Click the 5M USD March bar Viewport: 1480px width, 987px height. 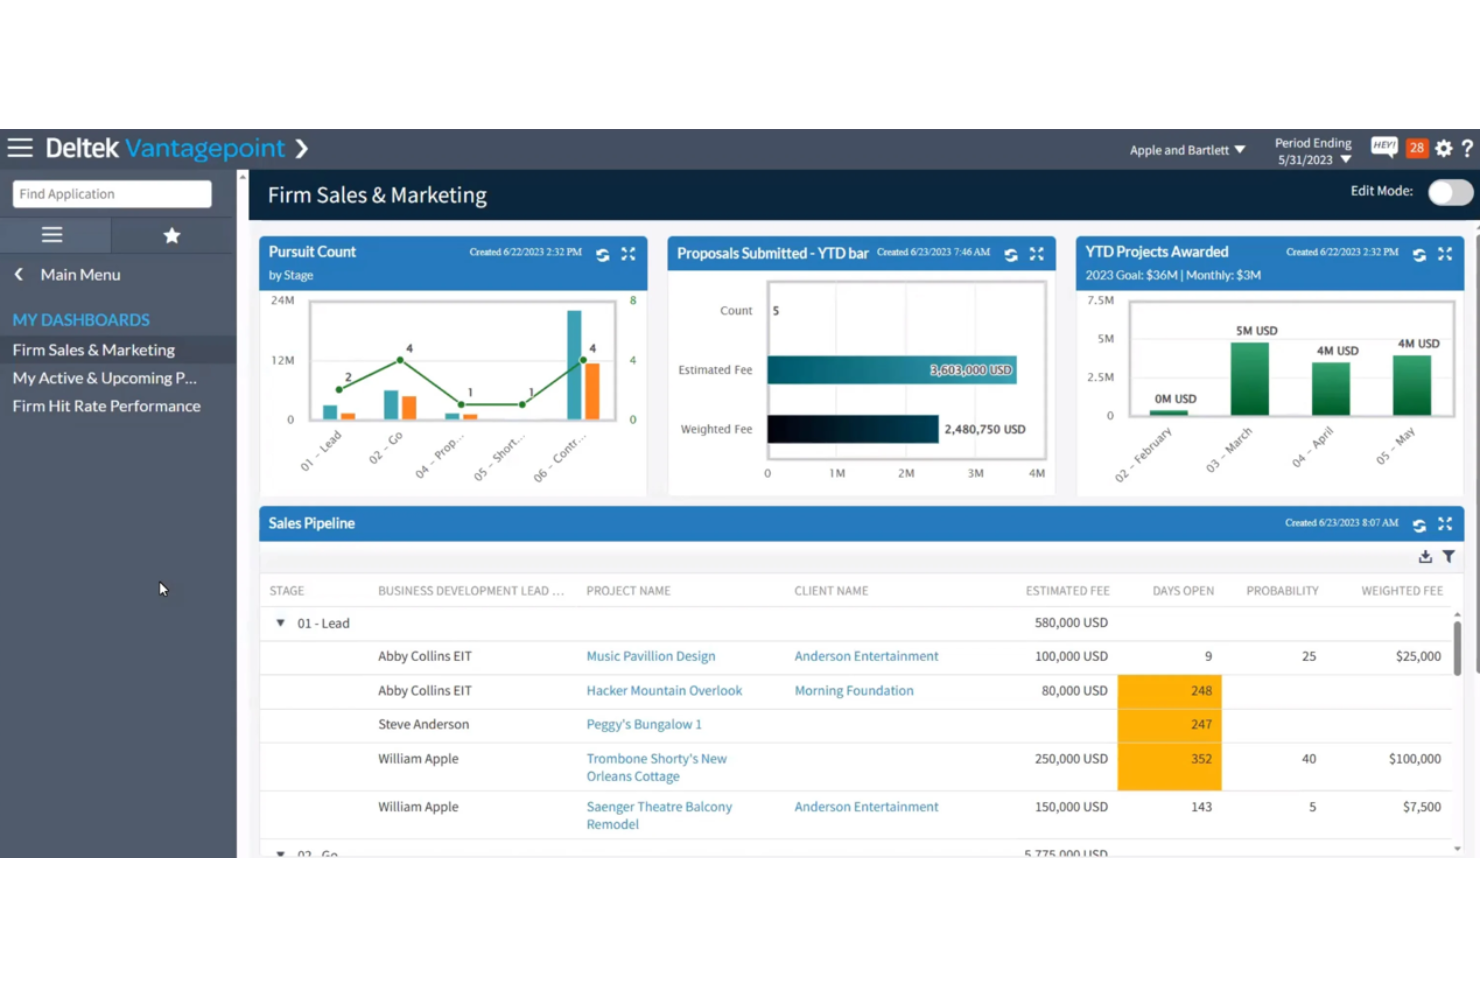(1250, 379)
